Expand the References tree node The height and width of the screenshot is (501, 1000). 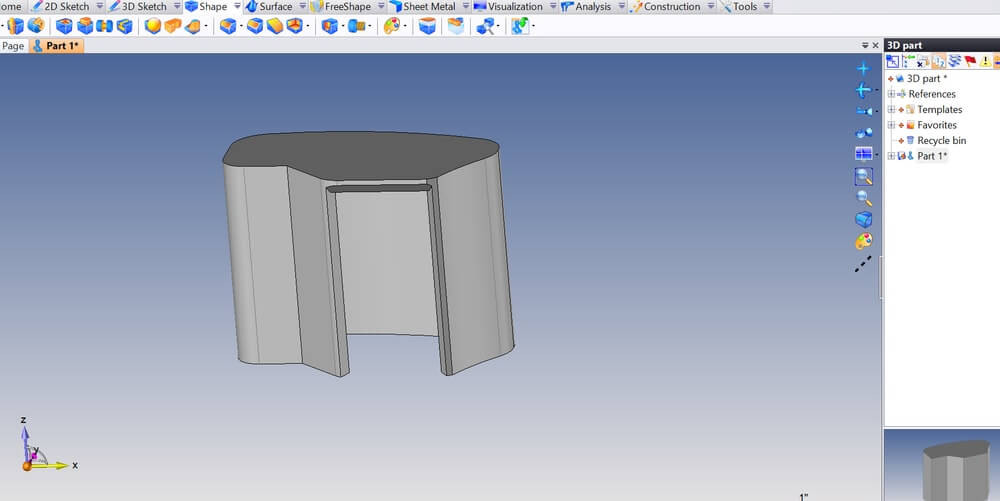(x=891, y=94)
